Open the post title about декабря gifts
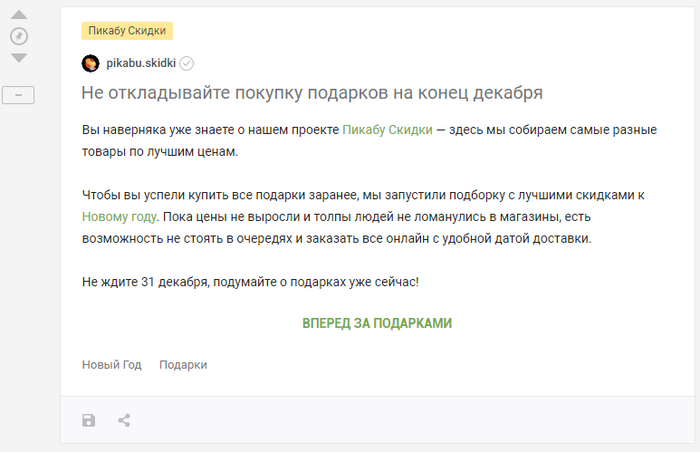 tap(312, 93)
